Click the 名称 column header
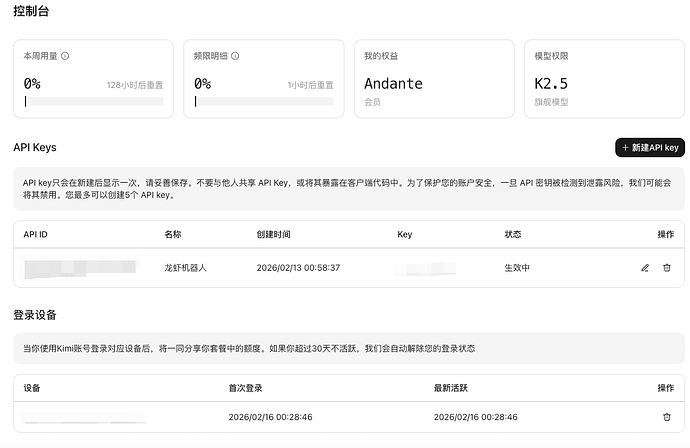 pos(173,234)
